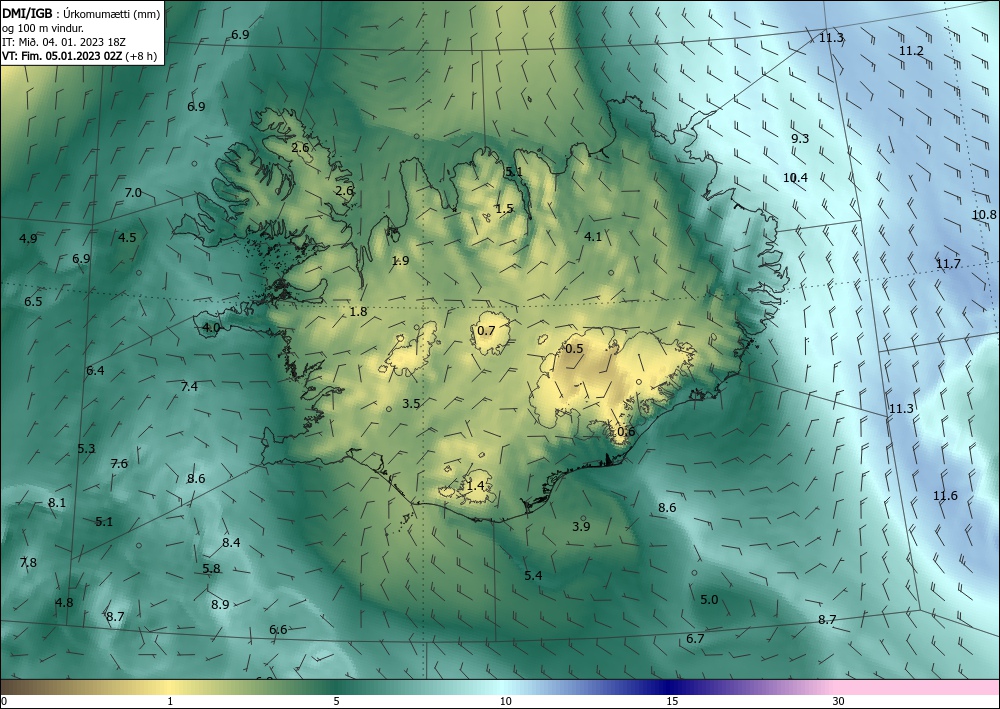Click the 'DMI/IGB : Úrkomumætti (mm)' legend title
The width and height of the screenshot is (1000, 709).
point(81,13)
